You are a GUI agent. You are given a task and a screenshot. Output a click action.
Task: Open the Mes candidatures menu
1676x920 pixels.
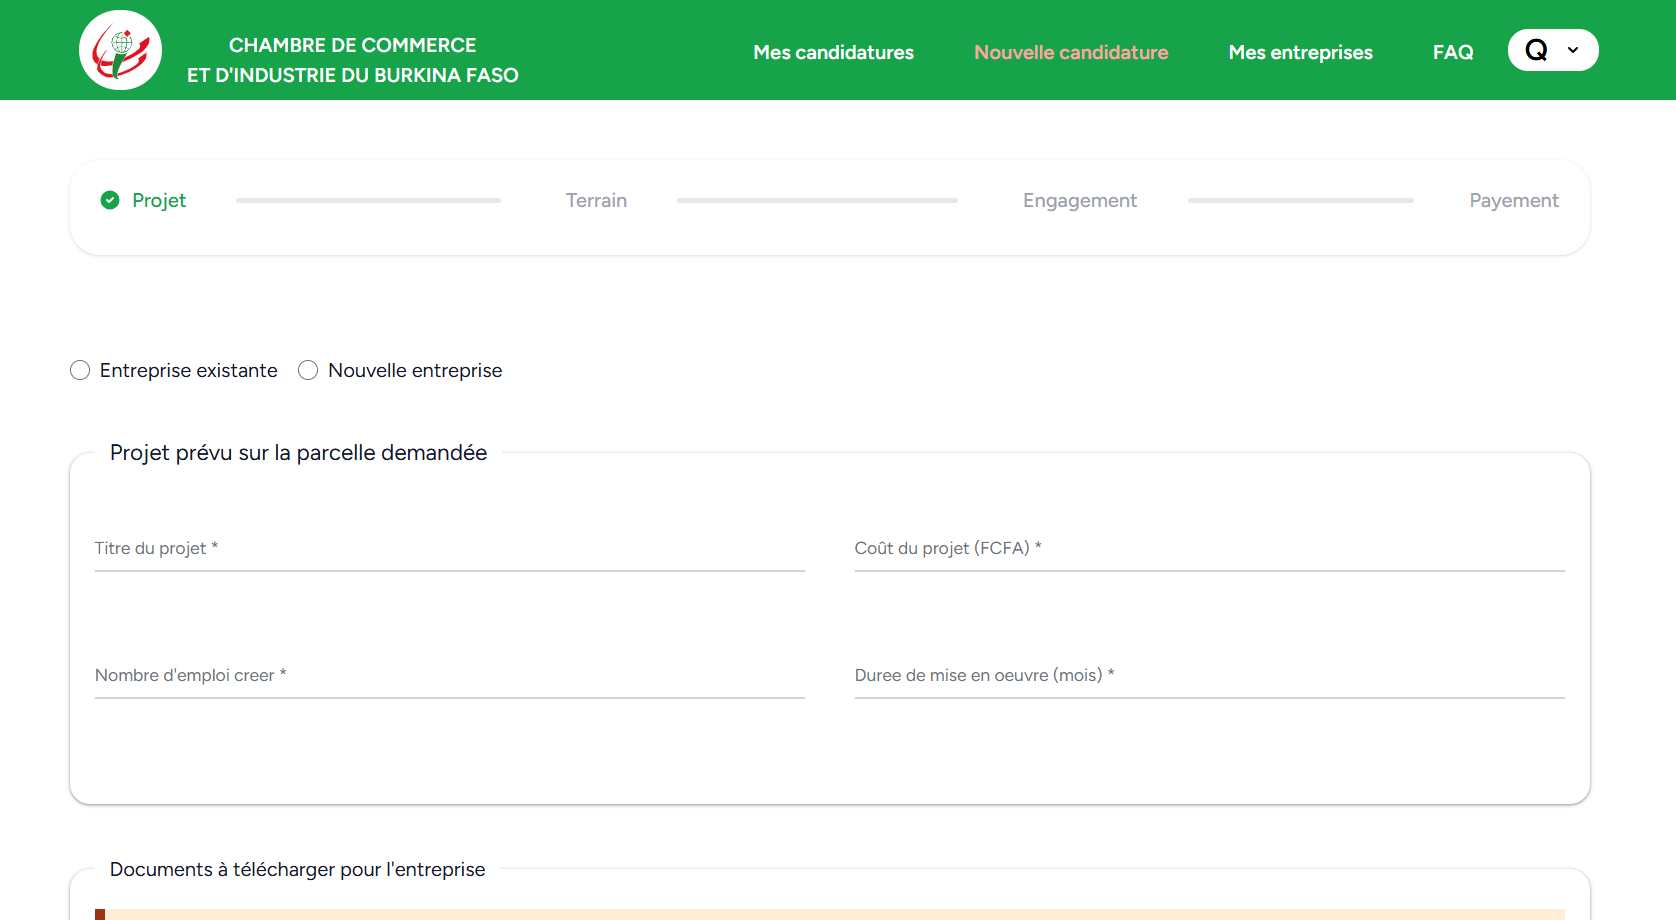[833, 52]
